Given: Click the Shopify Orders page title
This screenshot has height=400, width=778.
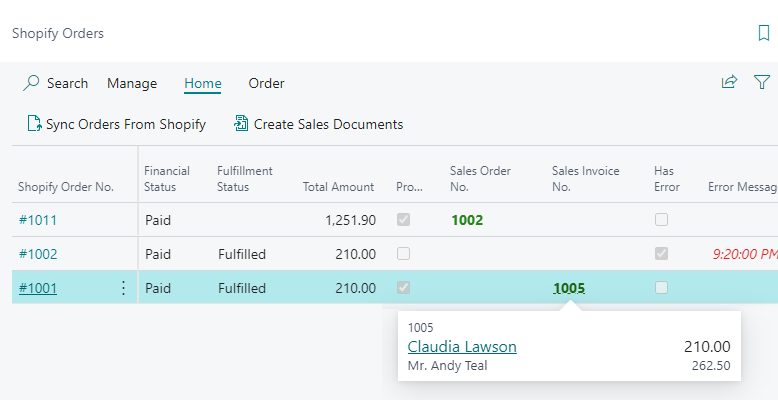Looking at the screenshot, I should 58,33.
